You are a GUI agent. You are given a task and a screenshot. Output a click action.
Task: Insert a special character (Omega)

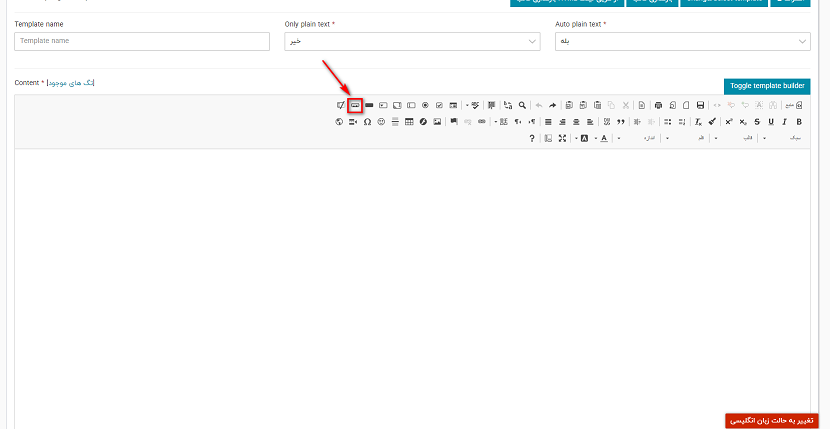point(367,122)
